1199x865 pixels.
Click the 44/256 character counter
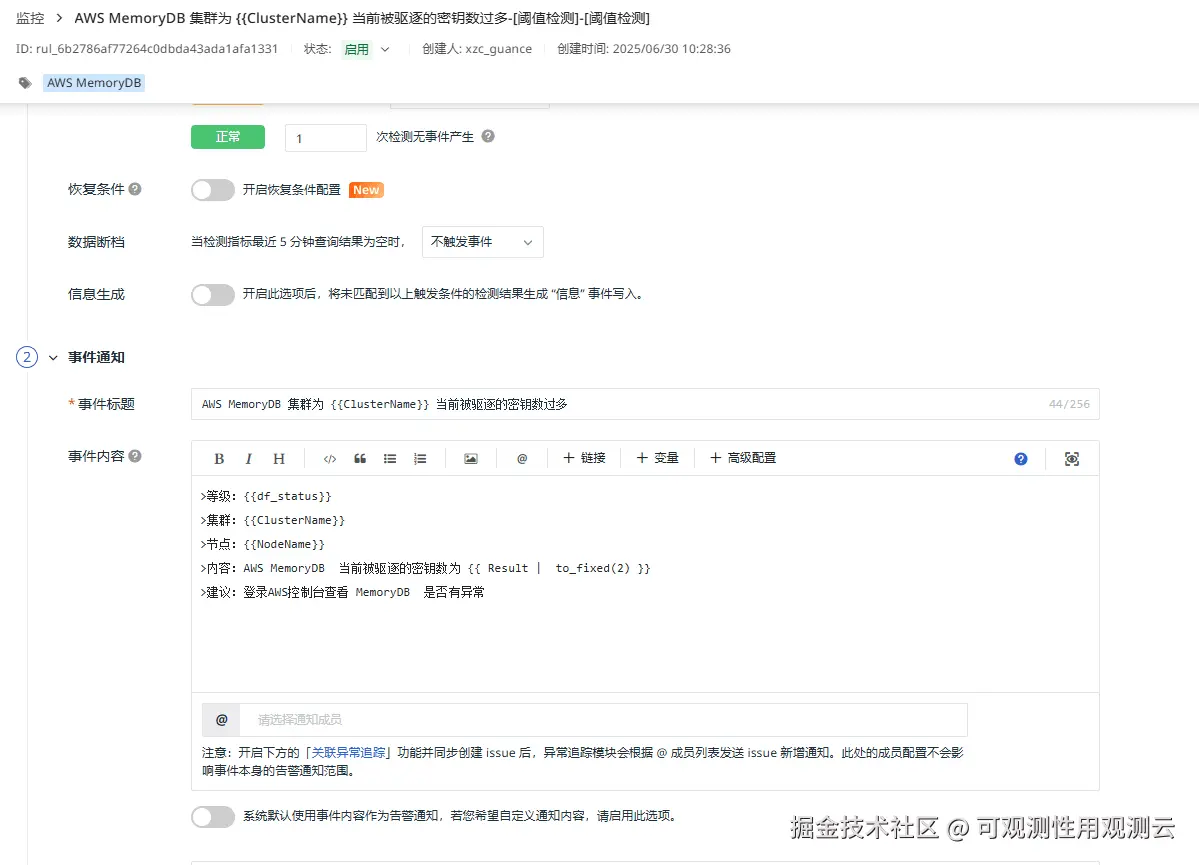coord(1069,404)
